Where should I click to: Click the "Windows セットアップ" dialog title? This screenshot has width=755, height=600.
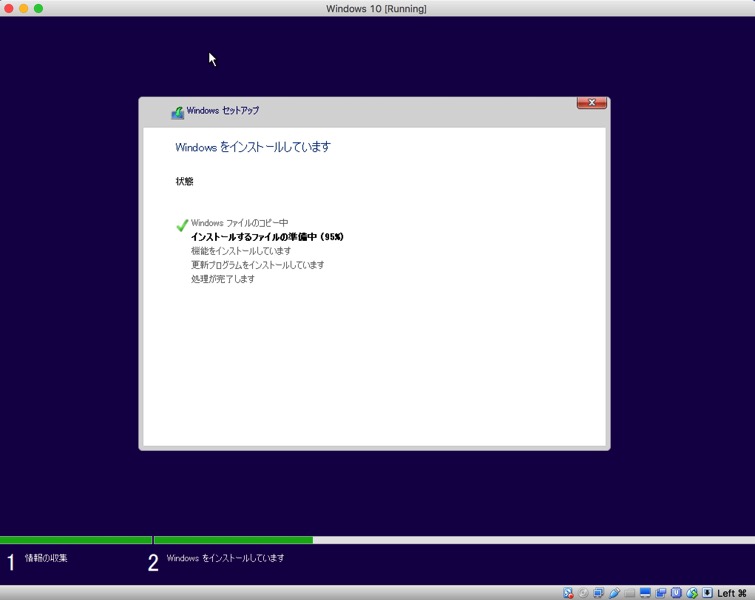pos(223,111)
